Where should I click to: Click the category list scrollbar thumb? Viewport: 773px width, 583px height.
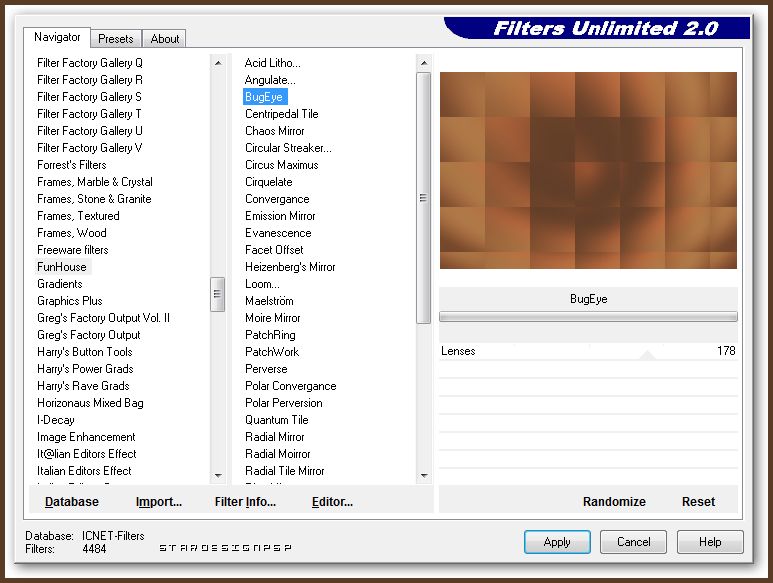pos(217,294)
